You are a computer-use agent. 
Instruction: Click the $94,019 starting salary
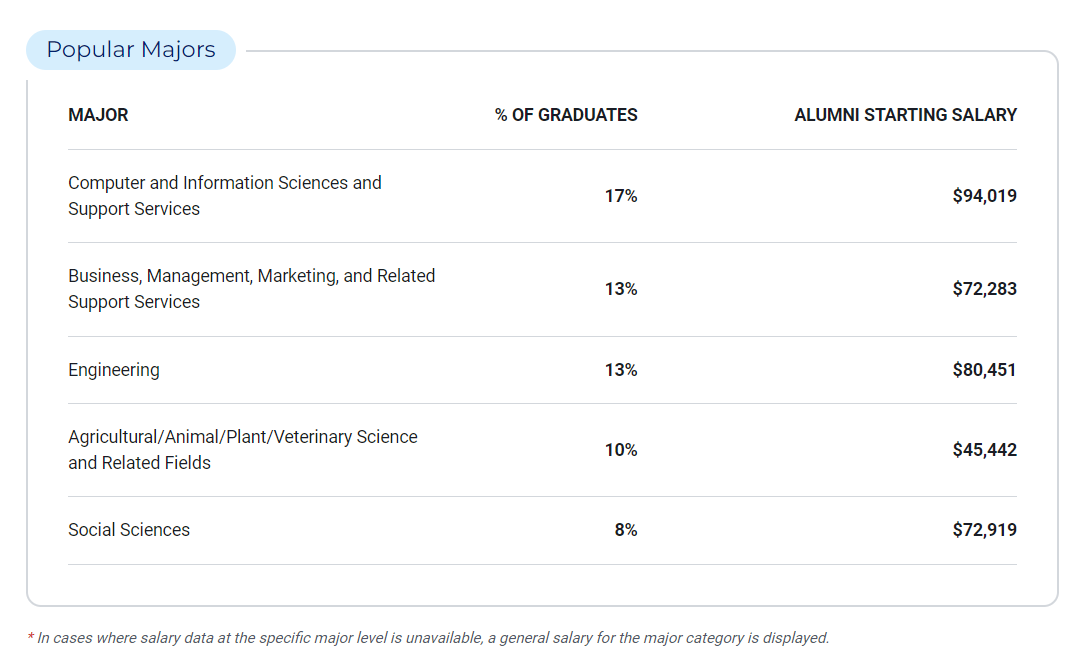point(984,196)
